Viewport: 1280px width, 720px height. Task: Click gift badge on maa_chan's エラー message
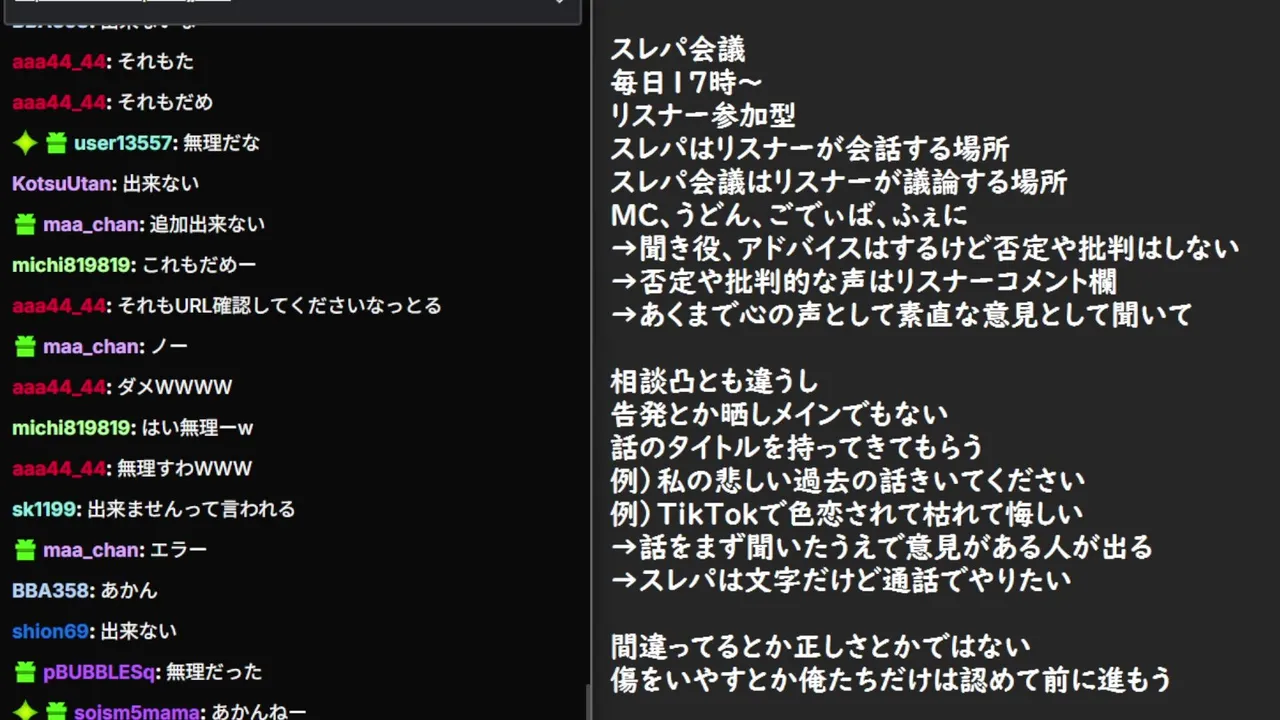point(25,550)
